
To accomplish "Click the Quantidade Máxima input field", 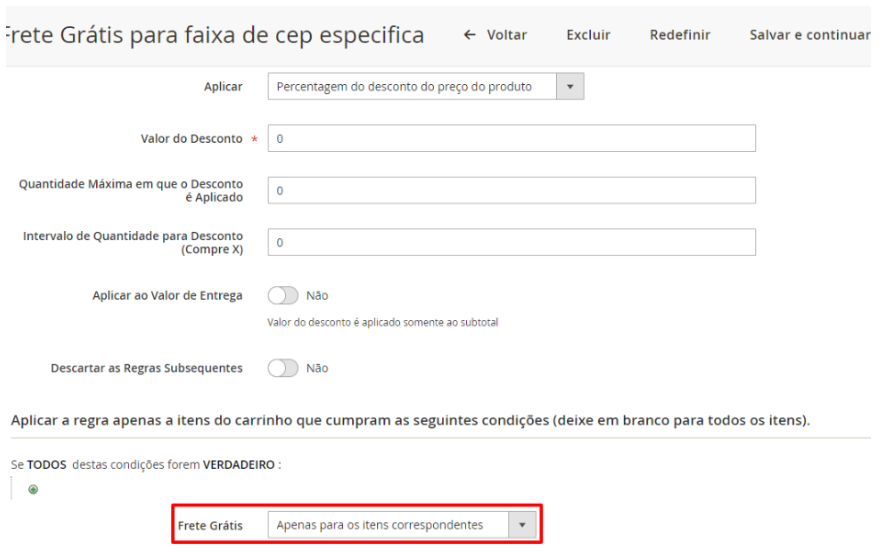I will pos(511,190).
